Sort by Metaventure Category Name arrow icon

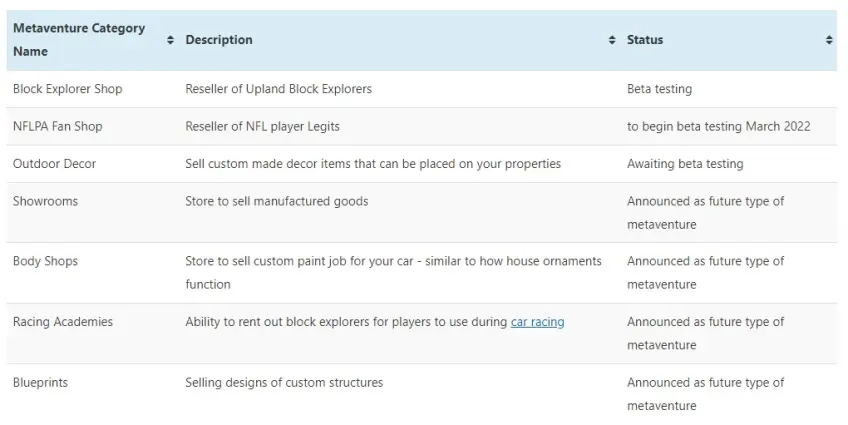pos(170,40)
